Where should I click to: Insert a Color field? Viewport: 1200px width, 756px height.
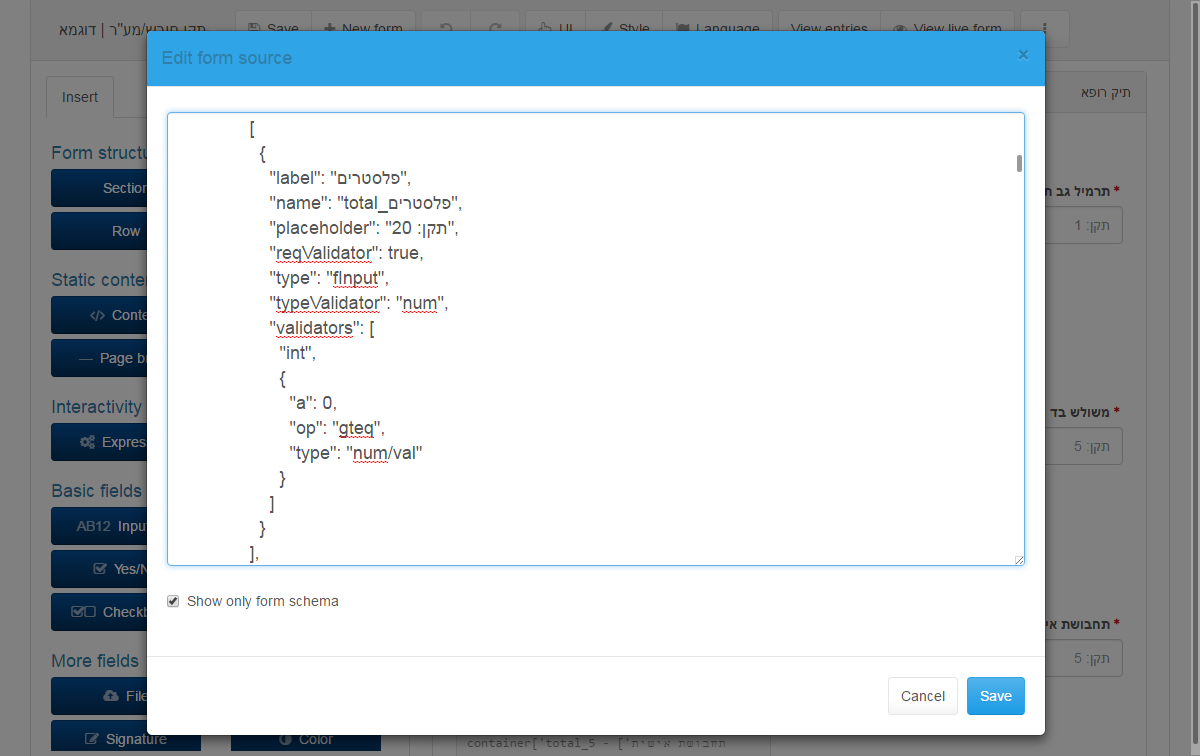[x=305, y=739]
